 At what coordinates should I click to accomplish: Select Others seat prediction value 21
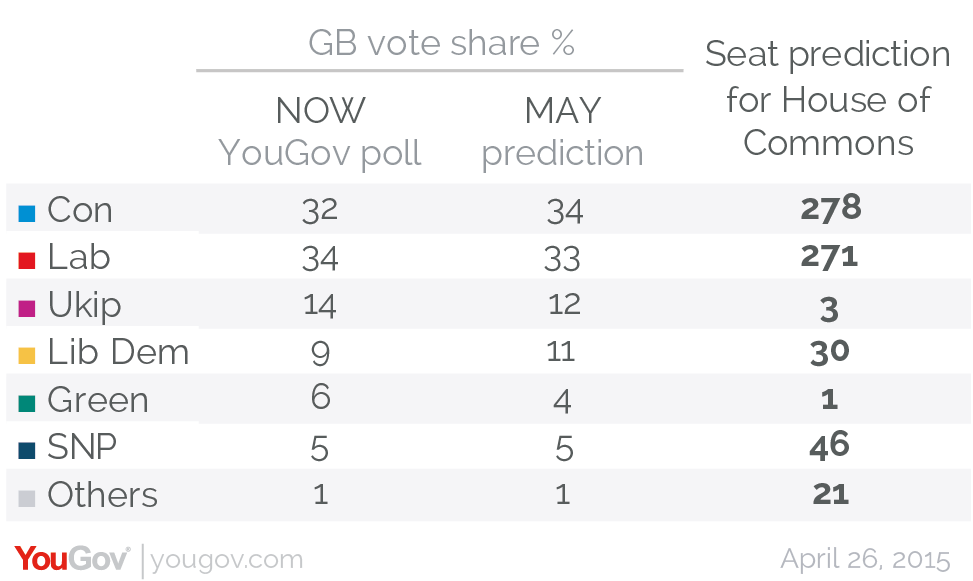point(831,494)
